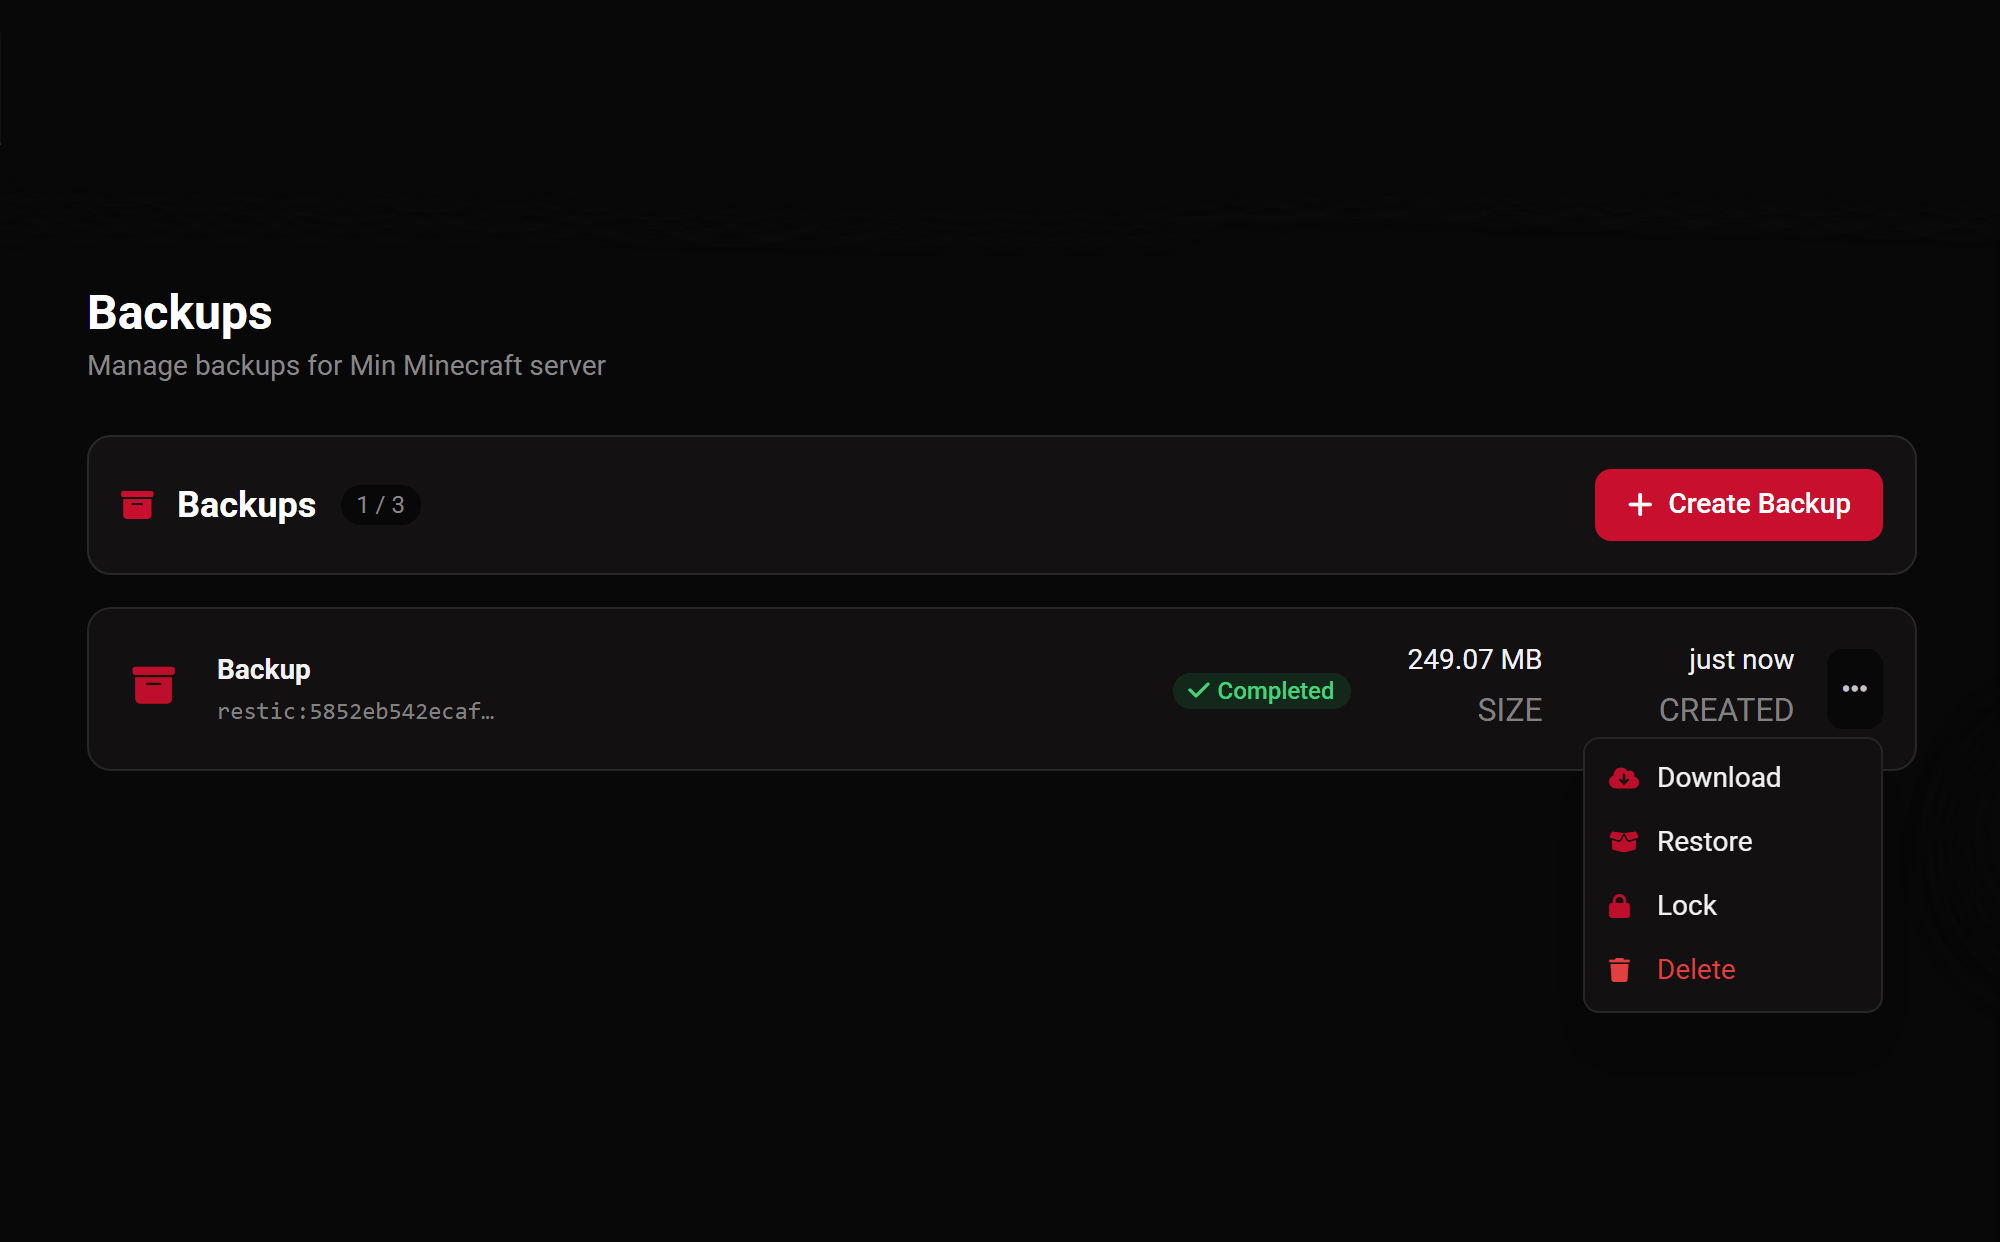Click the plus icon on Create Backup

coord(1640,504)
